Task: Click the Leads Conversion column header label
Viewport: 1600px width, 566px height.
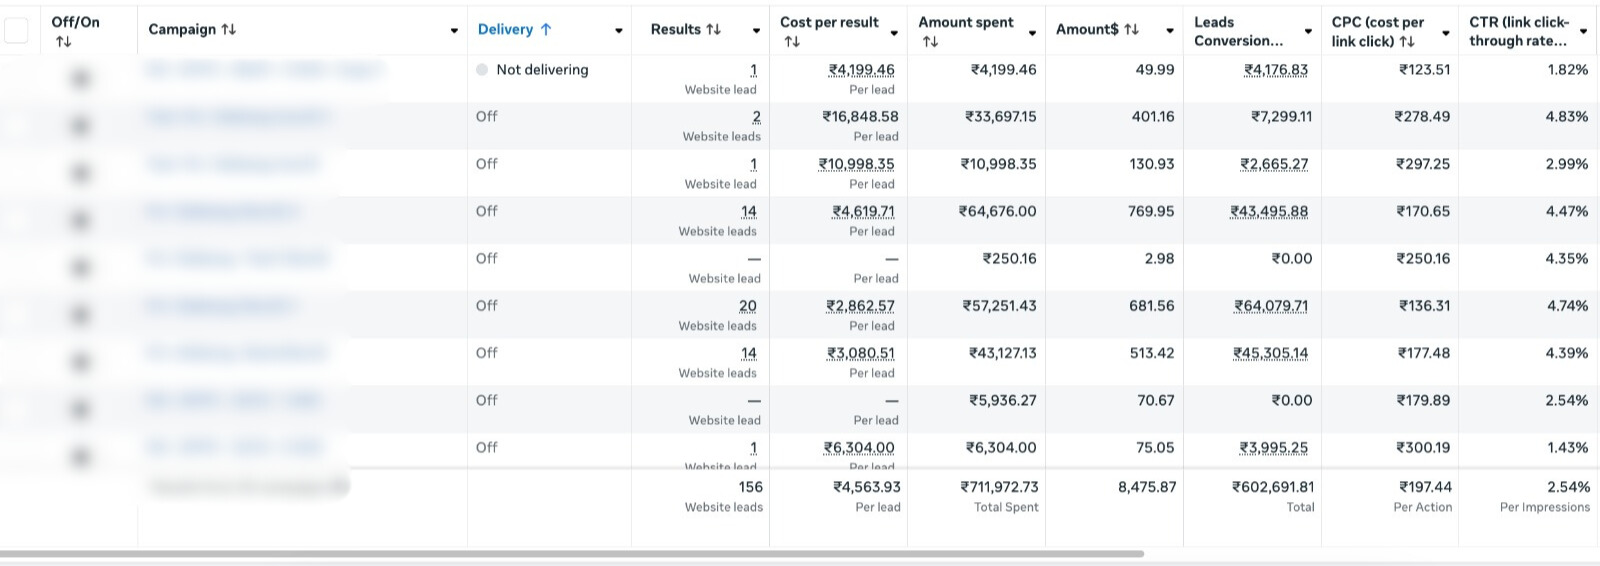Action: coord(1238,31)
